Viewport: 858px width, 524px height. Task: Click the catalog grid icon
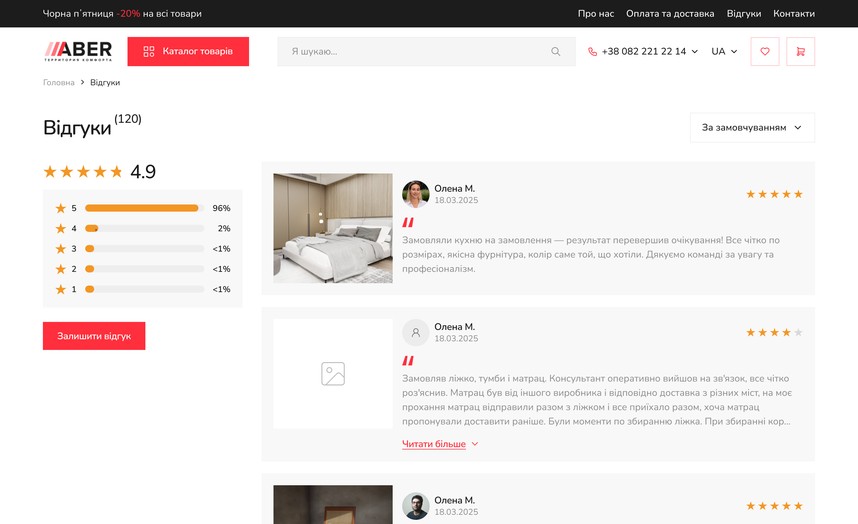[x=149, y=51]
